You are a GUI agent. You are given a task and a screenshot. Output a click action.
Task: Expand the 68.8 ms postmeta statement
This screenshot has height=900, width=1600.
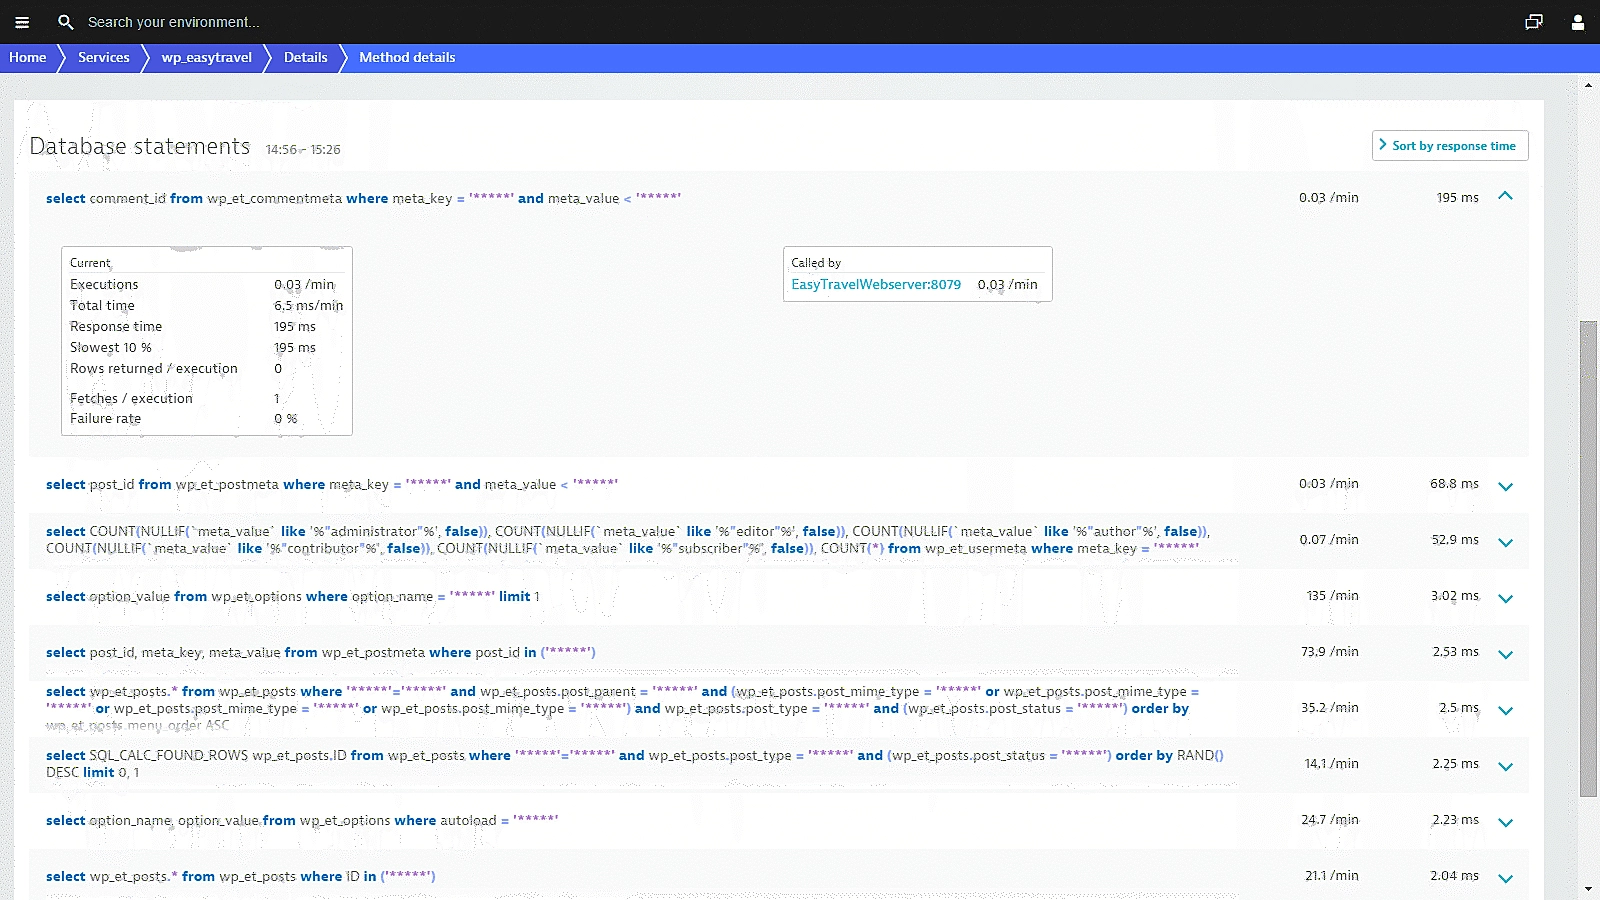pos(1505,487)
